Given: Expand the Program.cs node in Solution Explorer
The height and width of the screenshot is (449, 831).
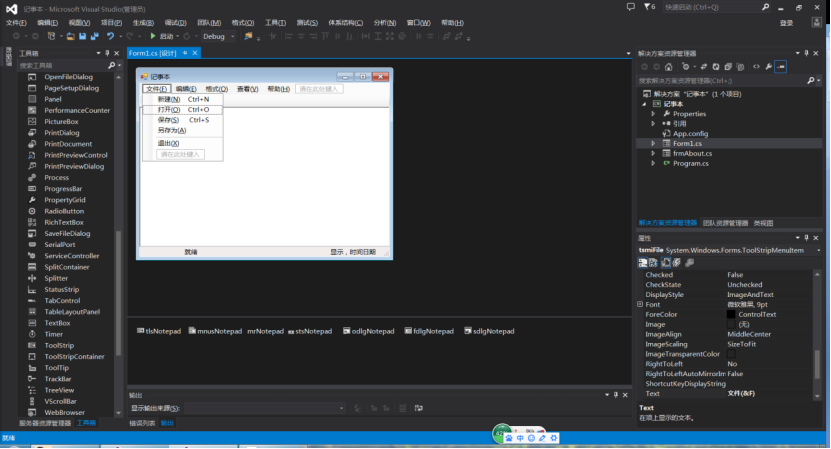Looking at the screenshot, I should [653, 164].
